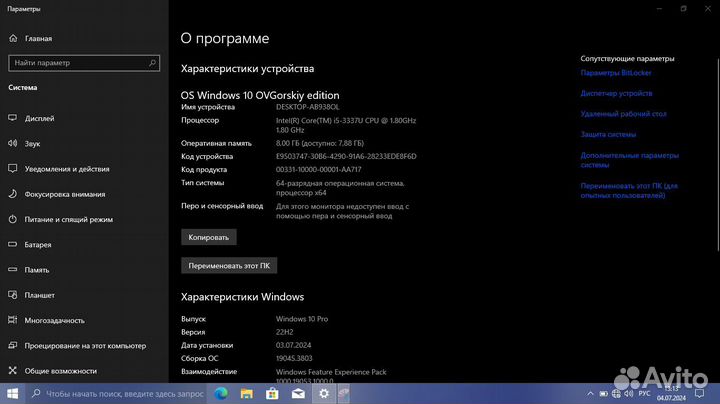Image resolution: width=720 pixels, height=404 pixels.
Task: Open the Windows Start menu
Action: click(12, 393)
